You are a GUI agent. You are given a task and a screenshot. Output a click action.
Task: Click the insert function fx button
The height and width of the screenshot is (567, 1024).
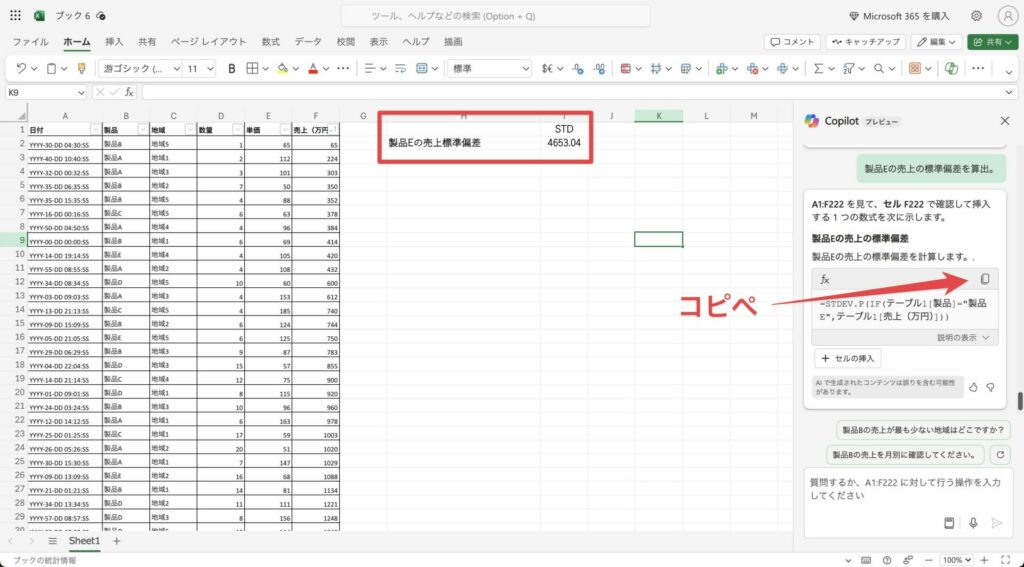[x=129, y=93]
